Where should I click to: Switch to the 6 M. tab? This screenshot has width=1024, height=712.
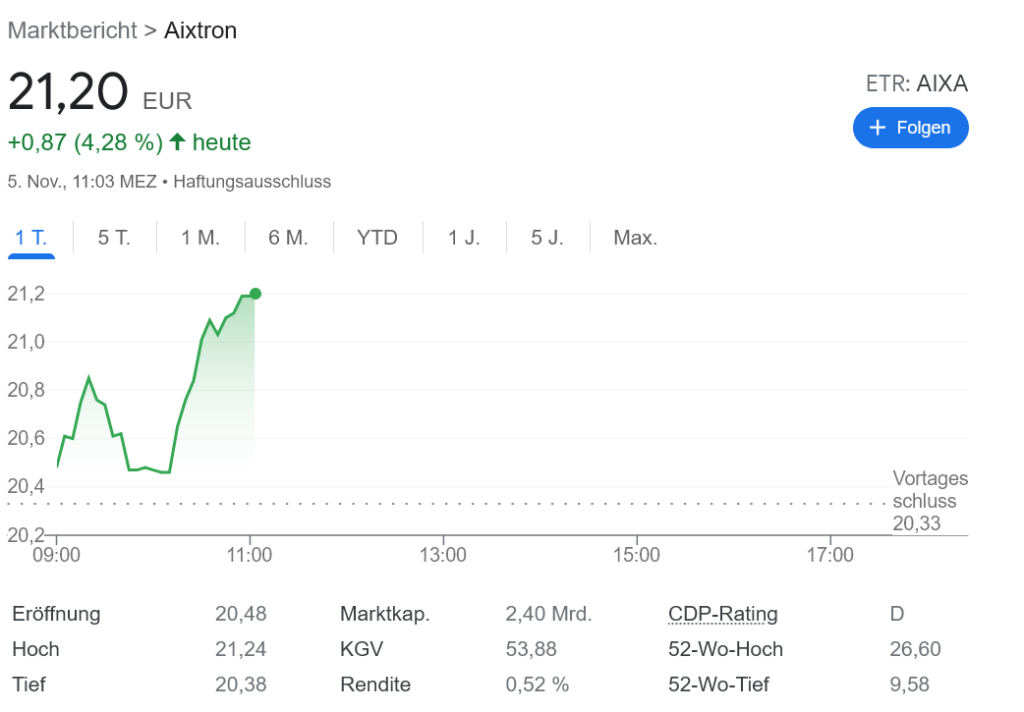click(x=288, y=238)
